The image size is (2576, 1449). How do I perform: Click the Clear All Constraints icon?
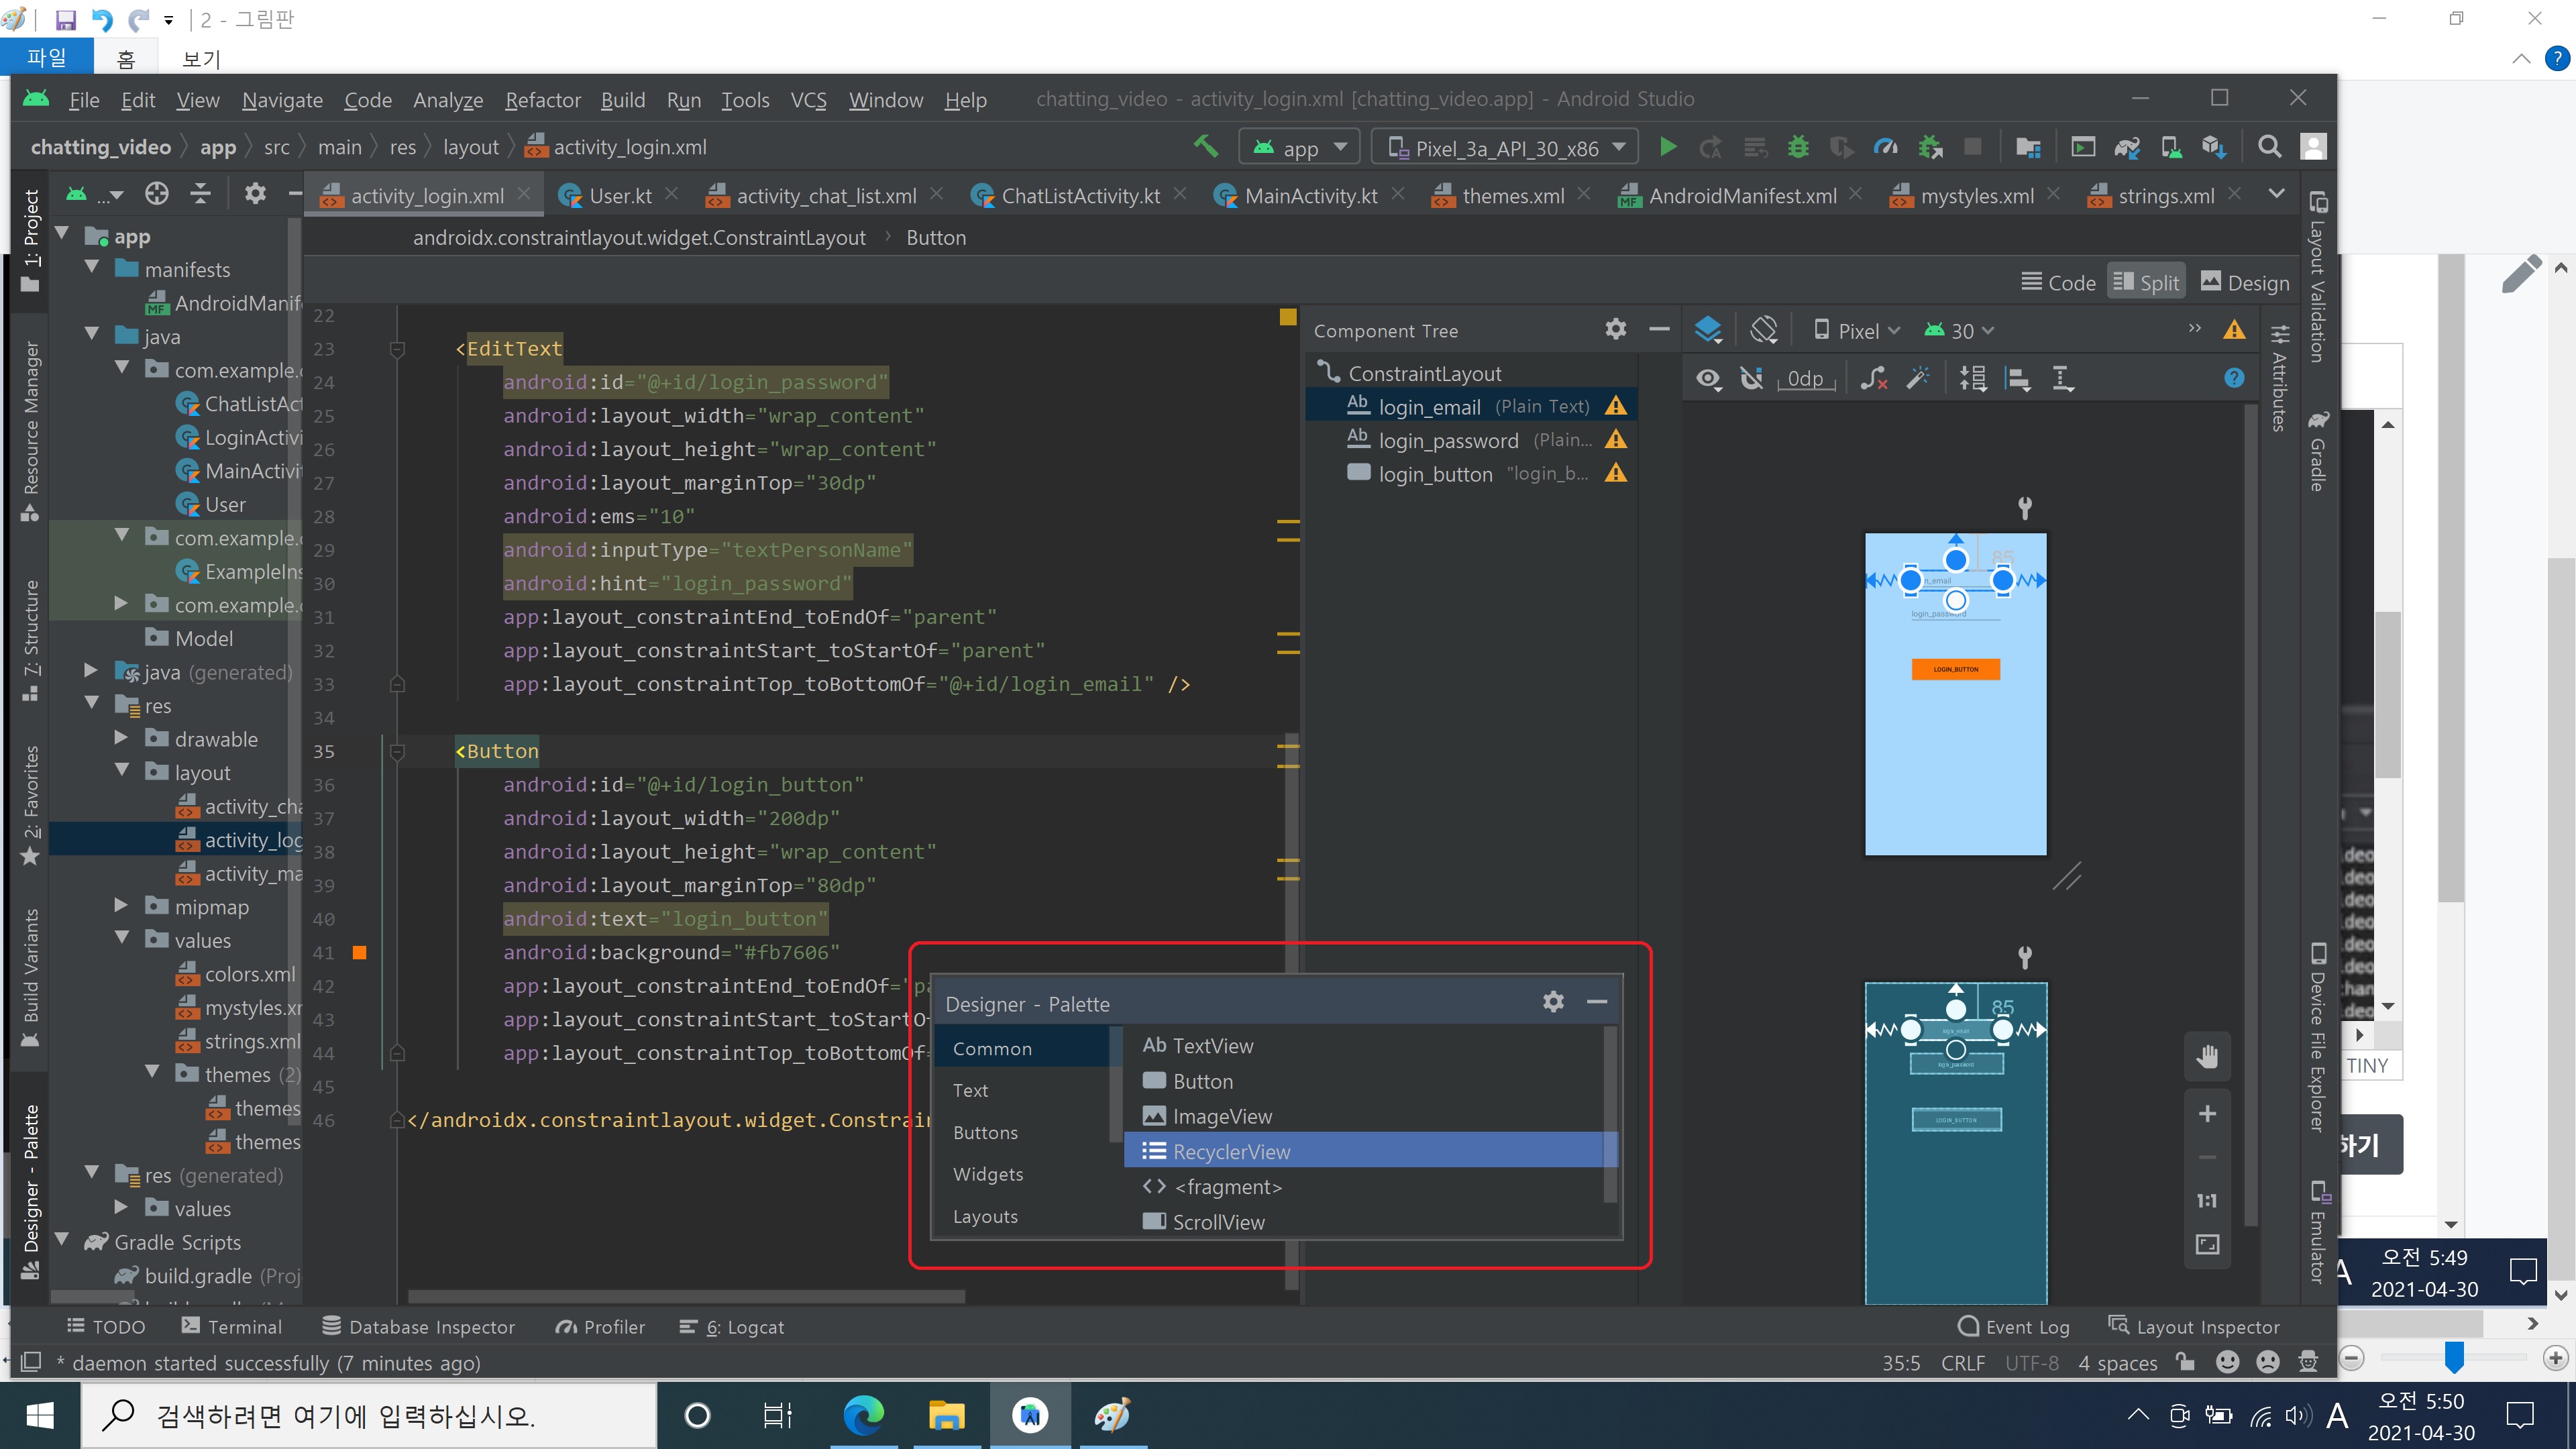[1873, 378]
